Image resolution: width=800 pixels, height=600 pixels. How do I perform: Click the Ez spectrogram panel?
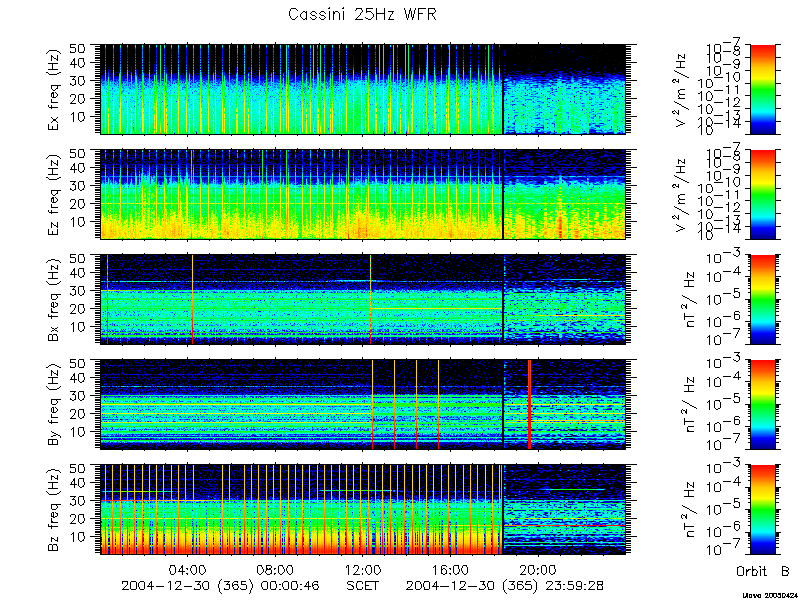pyautogui.click(x=363, y=194)
